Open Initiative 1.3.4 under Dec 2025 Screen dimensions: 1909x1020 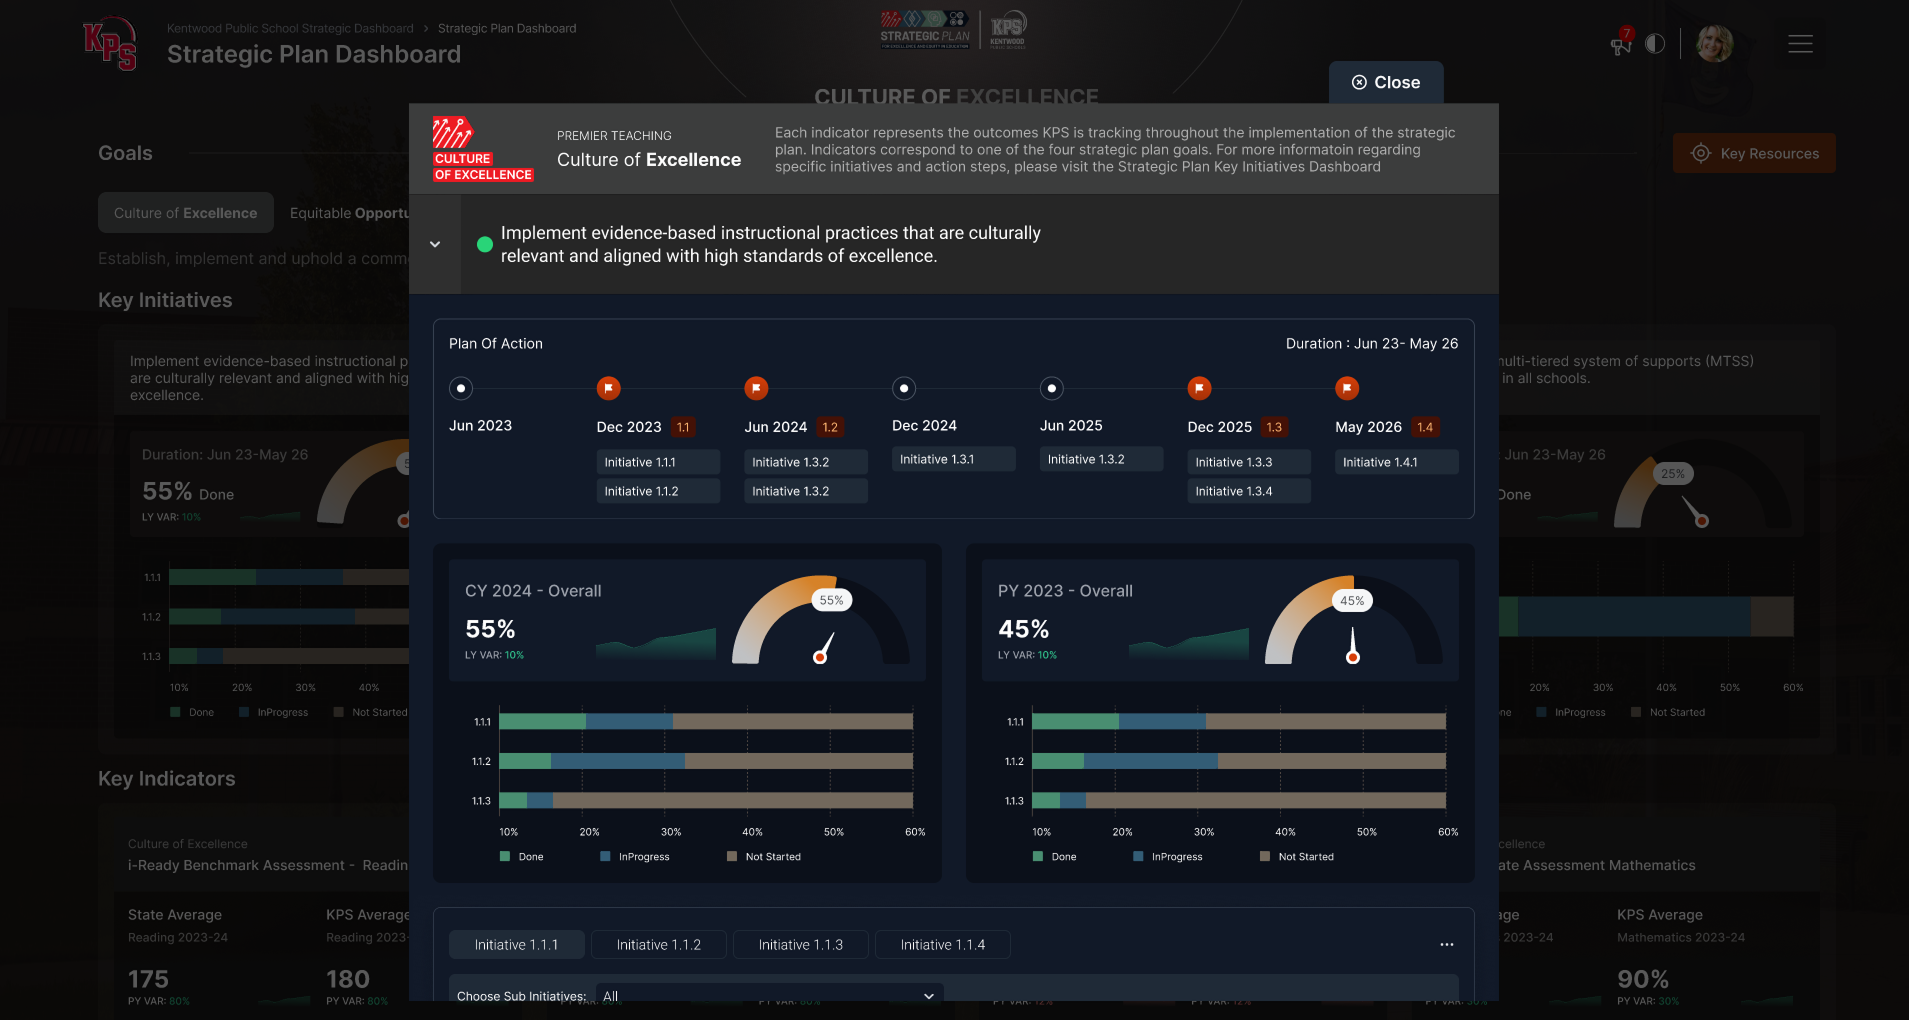[1249, 491]
